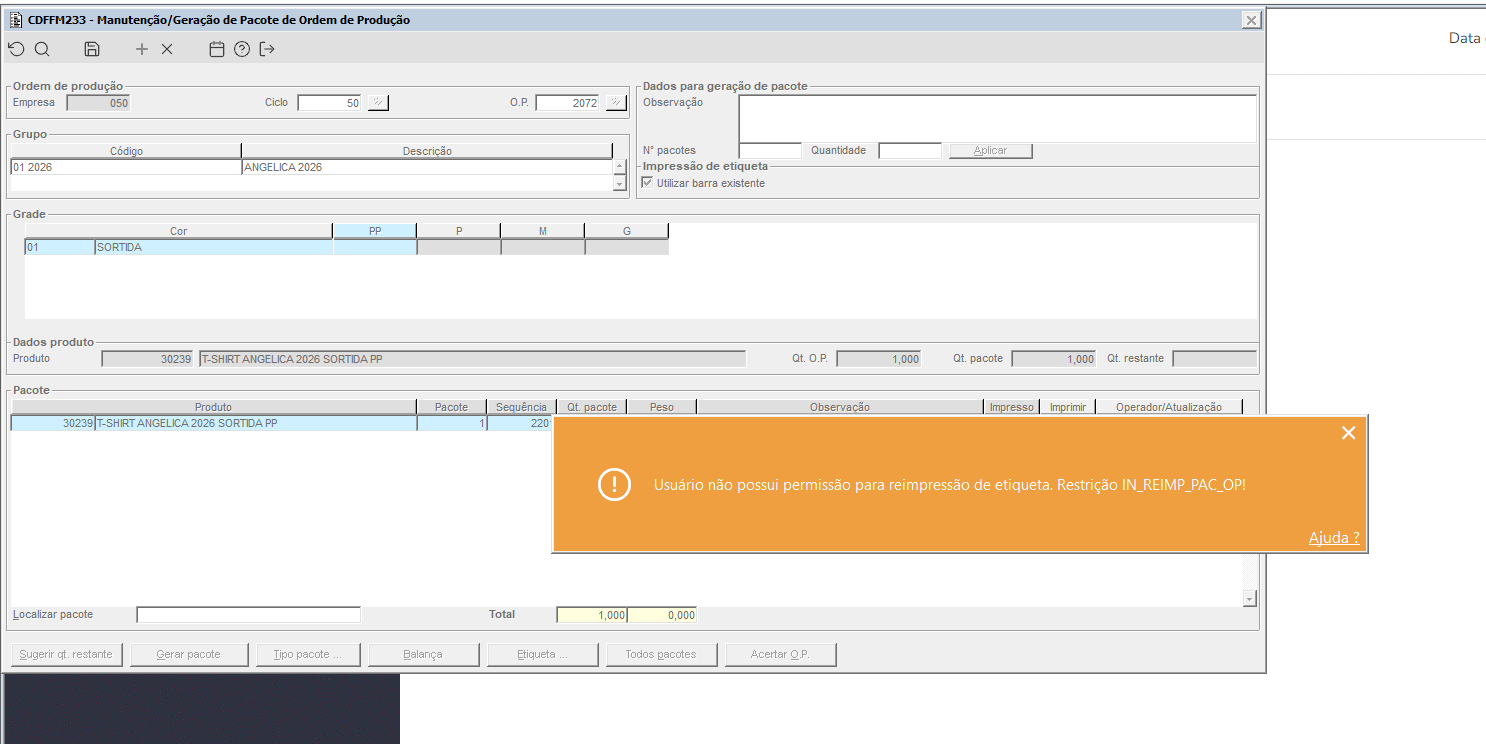The width and height of the screenshot is (1486, 744).
Task: Click the CDFFM233 window title icon
Action: pyautogui.click(x=16, y=20)
